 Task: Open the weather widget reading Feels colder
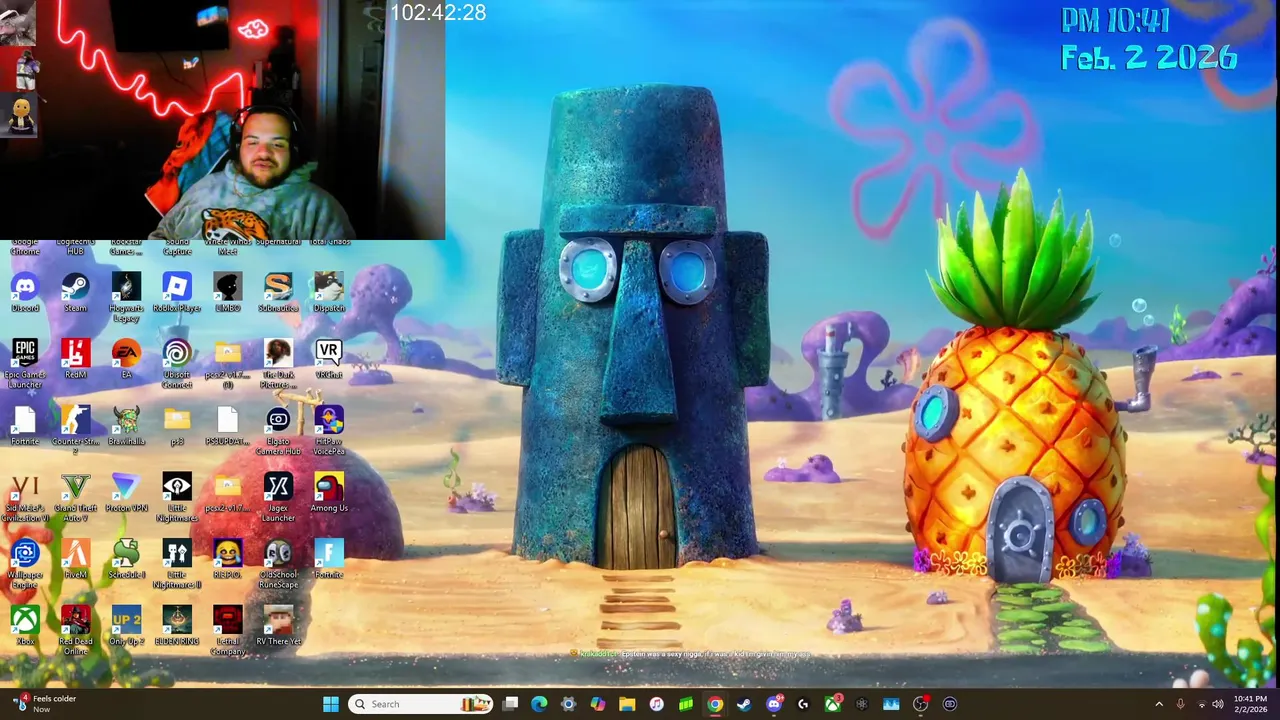(45, 704)
